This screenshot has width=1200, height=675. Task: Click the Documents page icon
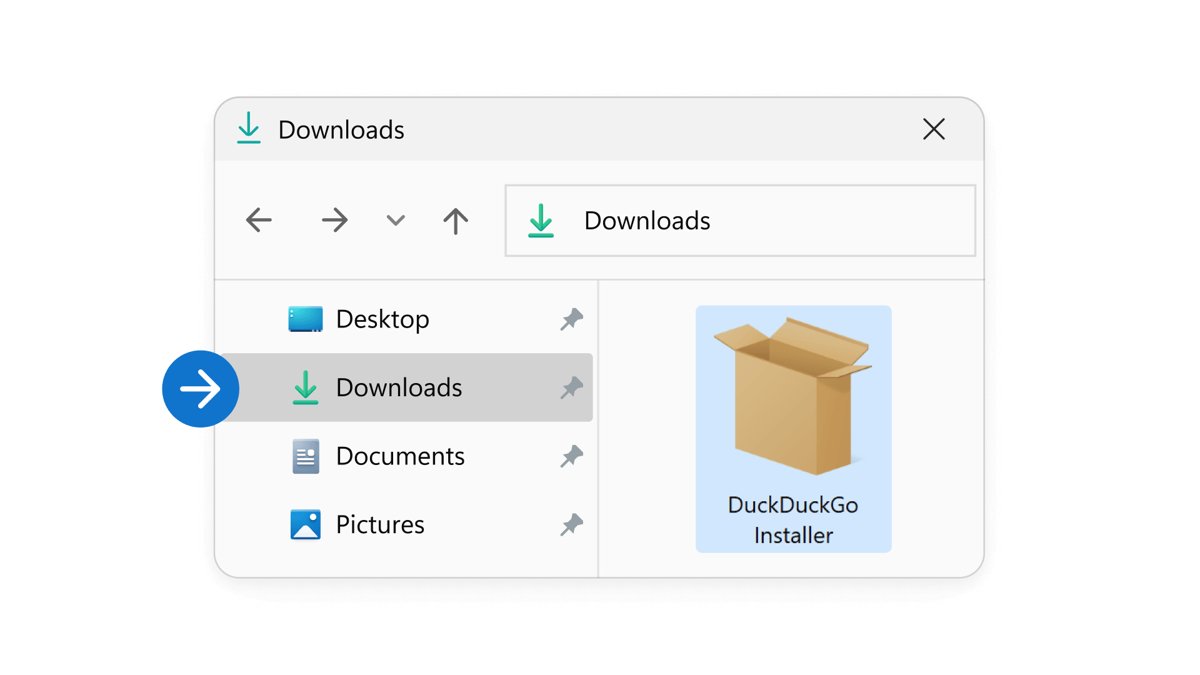pyautogui.click(x=306, y=456)
